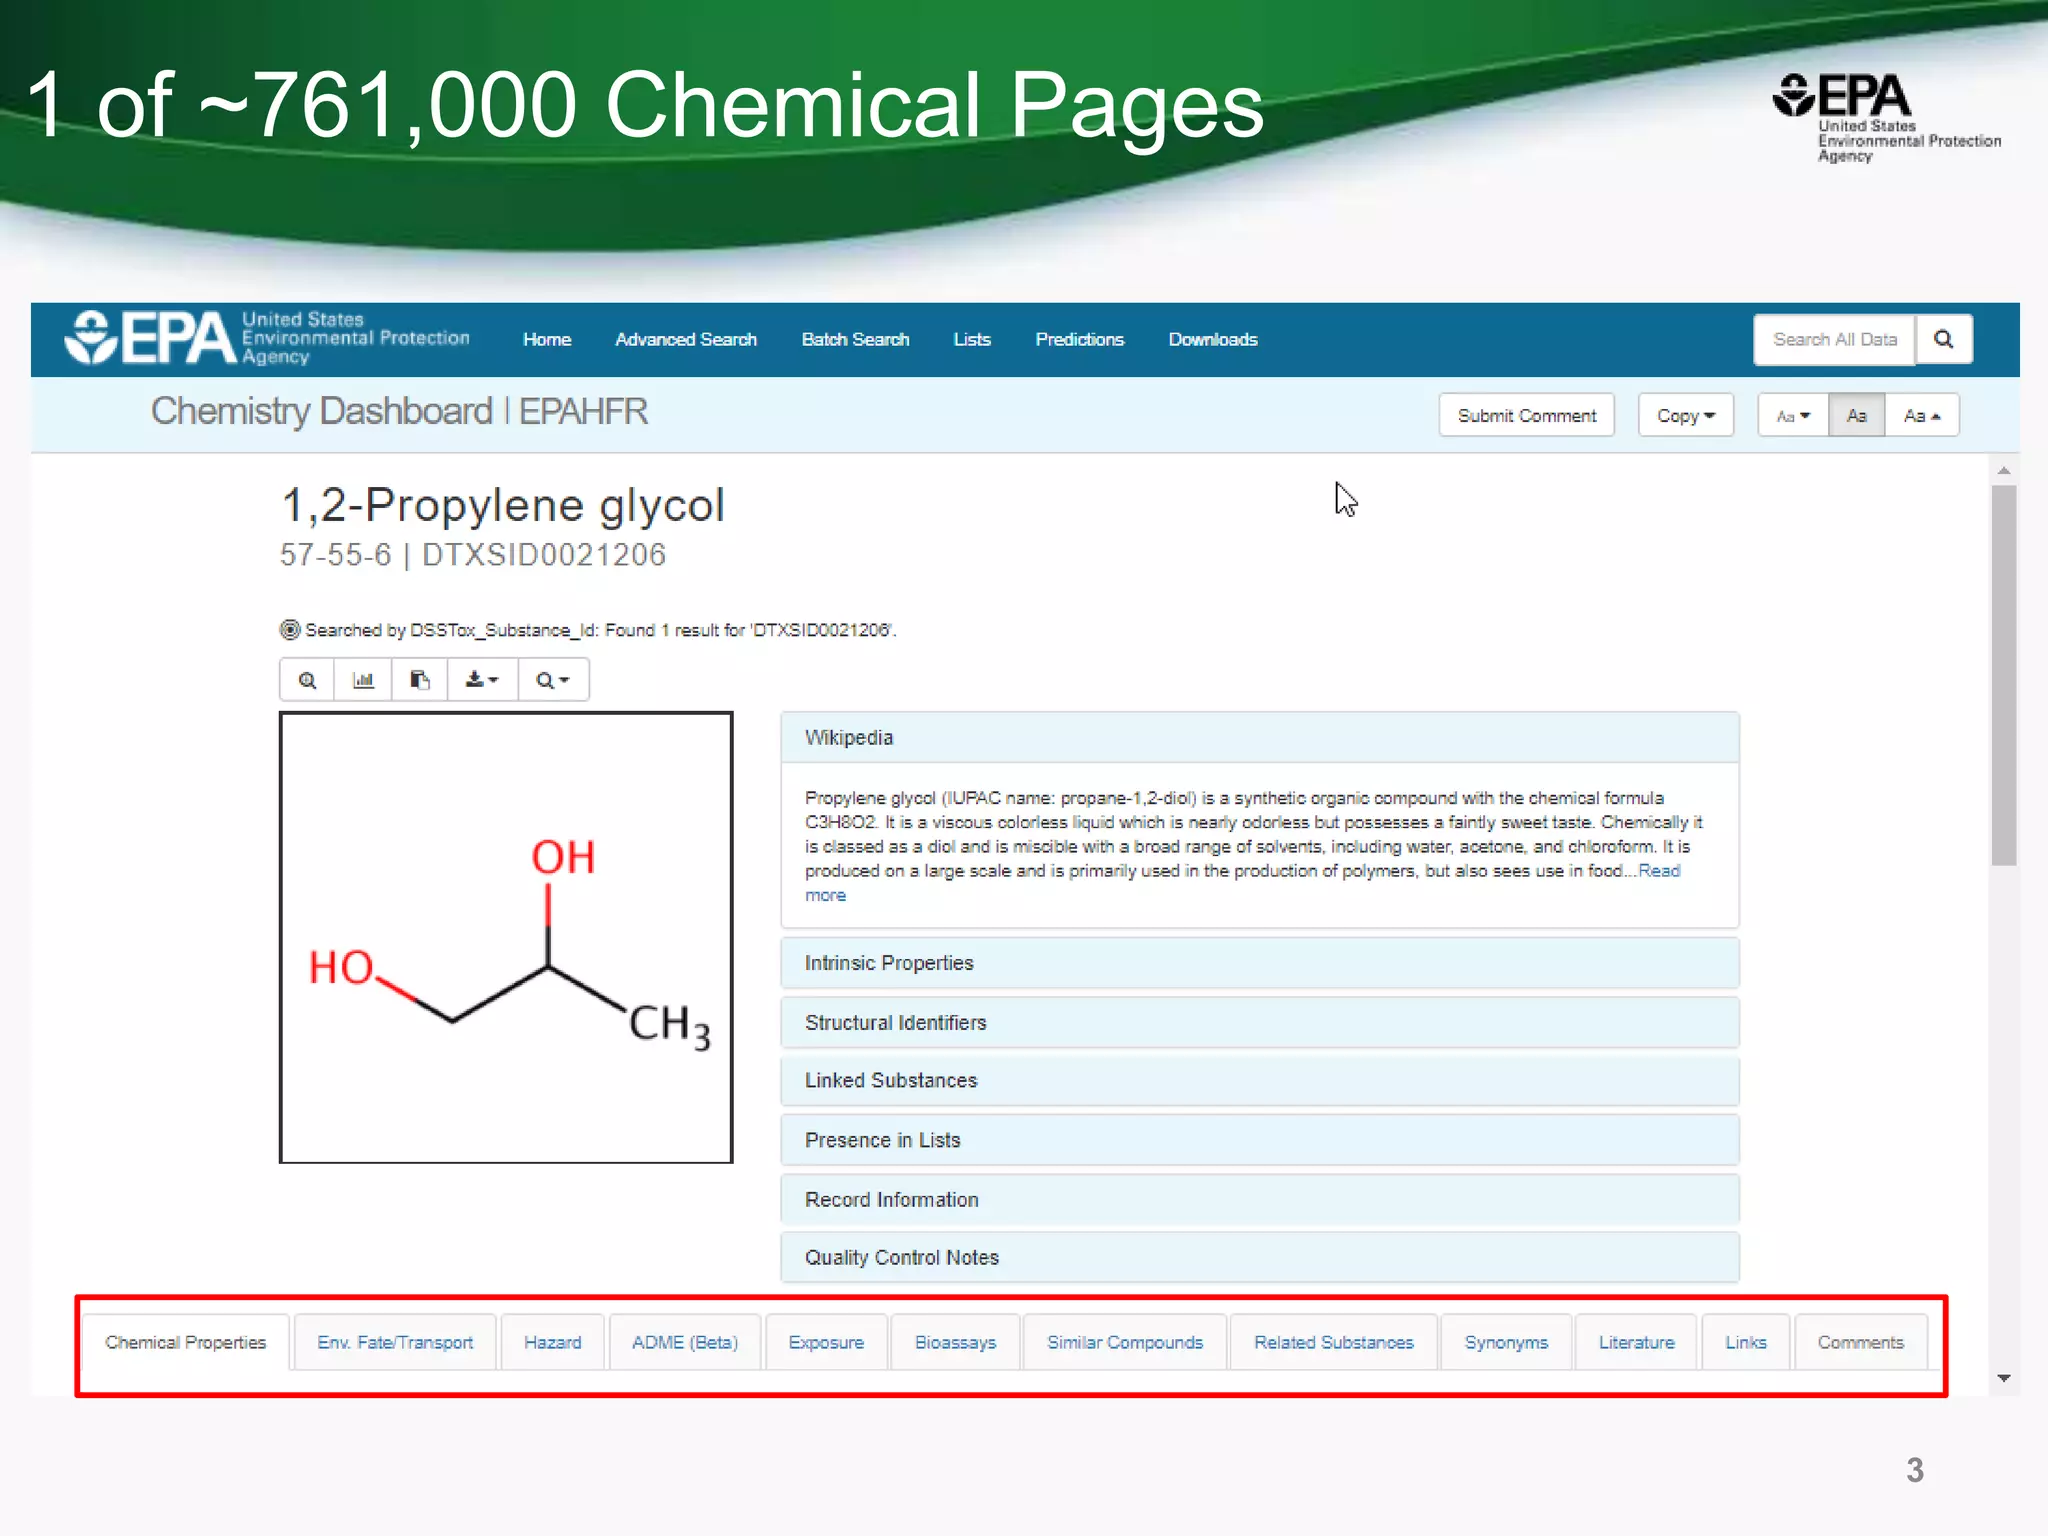Click the 'Chemistry Dashboard | EPAHFR' title
Image resolution: width=2048 pixels, height=1536 pixels.
click(x=399, y=411)
